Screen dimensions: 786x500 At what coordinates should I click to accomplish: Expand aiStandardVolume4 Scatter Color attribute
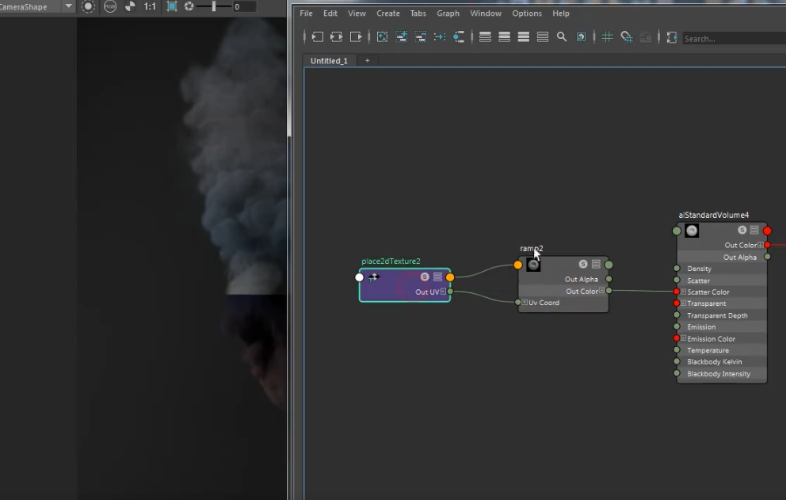[x=683, y=292]
